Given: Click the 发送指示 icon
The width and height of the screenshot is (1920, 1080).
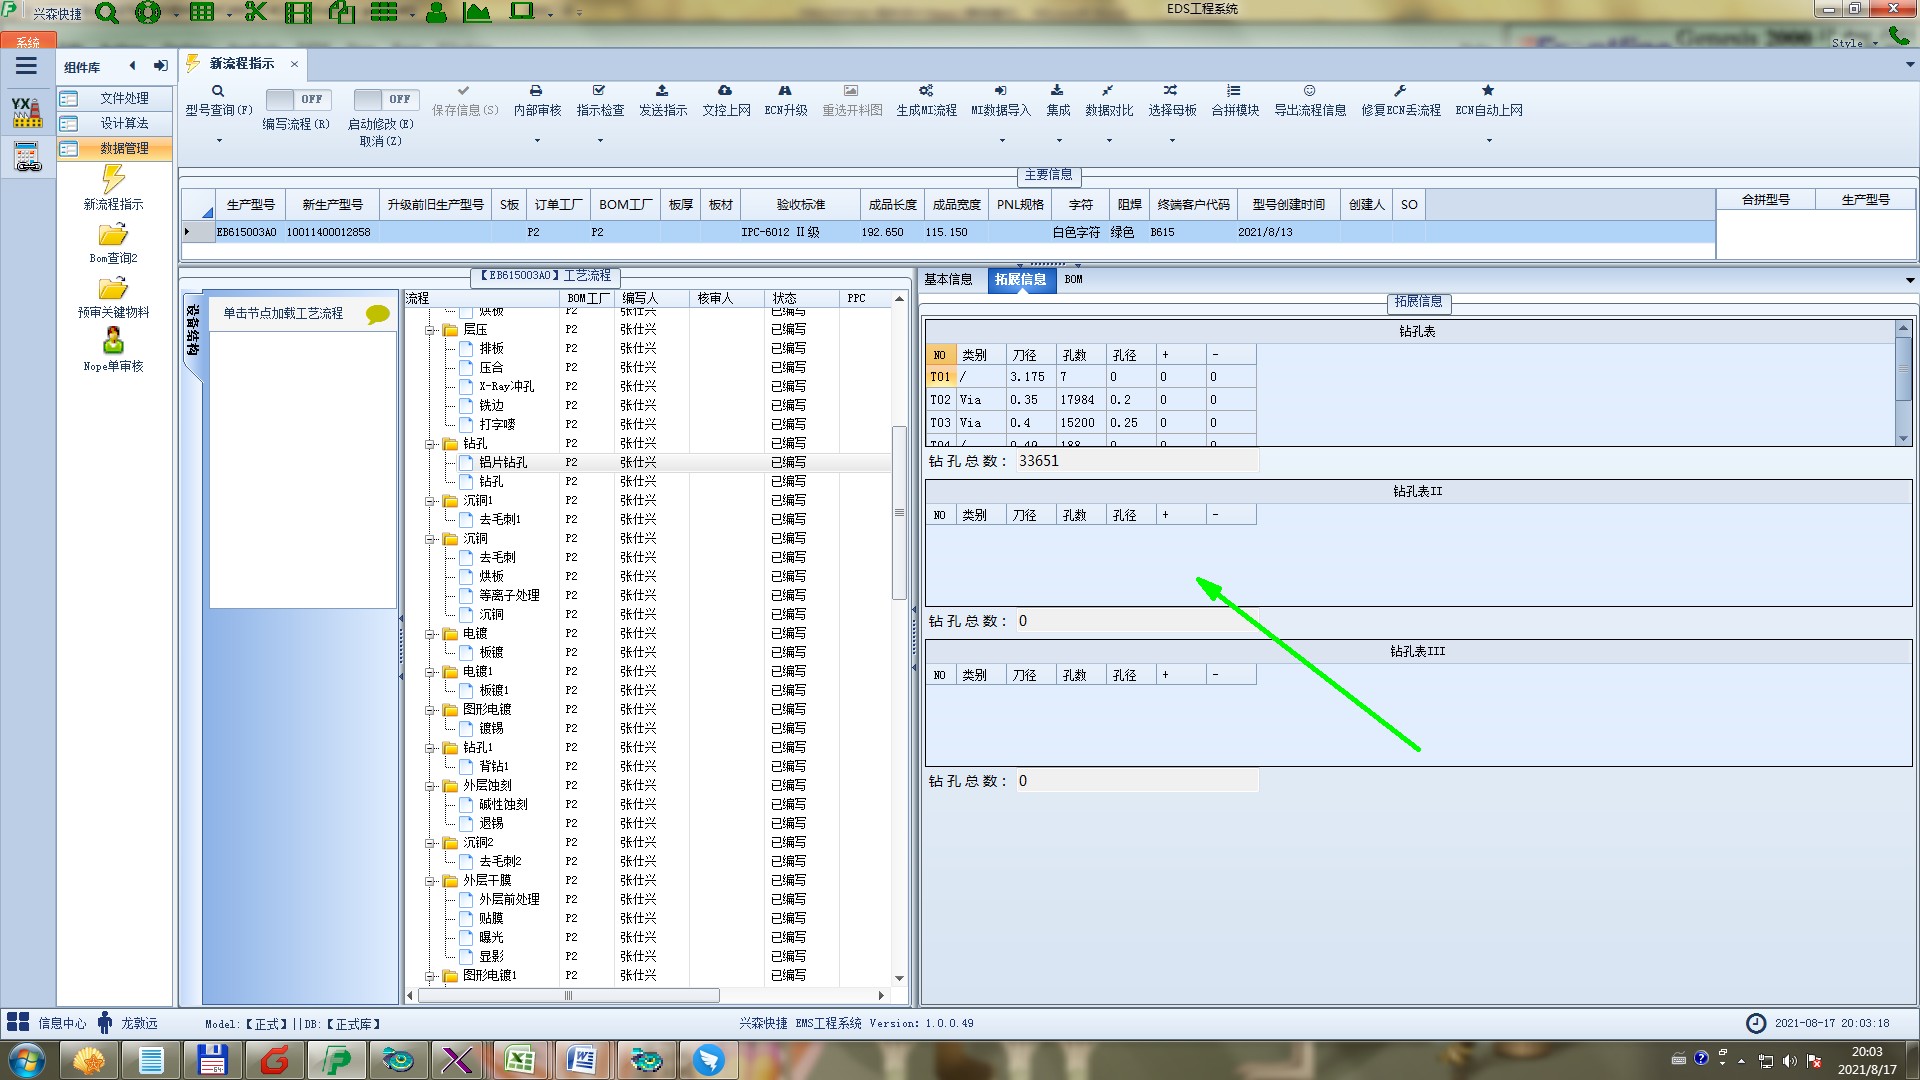Looking at the screenshot, I should [x=662, y=91].
